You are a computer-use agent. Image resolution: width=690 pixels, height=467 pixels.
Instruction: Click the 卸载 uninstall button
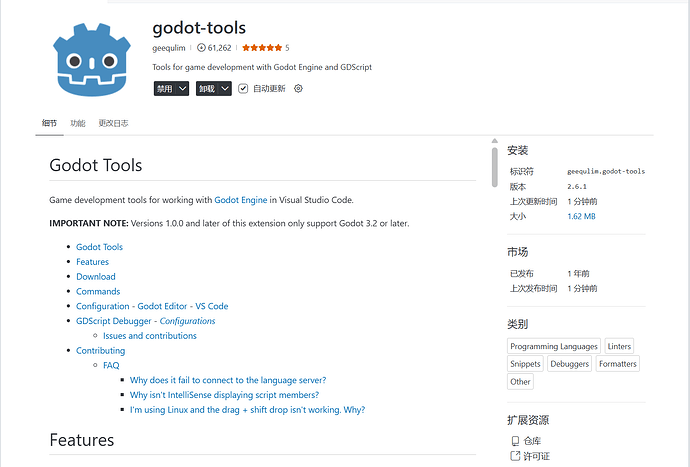(207, 88)
